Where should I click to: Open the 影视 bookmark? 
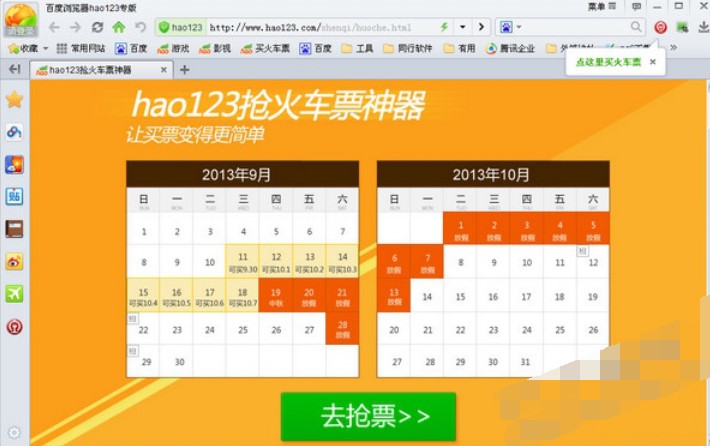tap(215, 48)
